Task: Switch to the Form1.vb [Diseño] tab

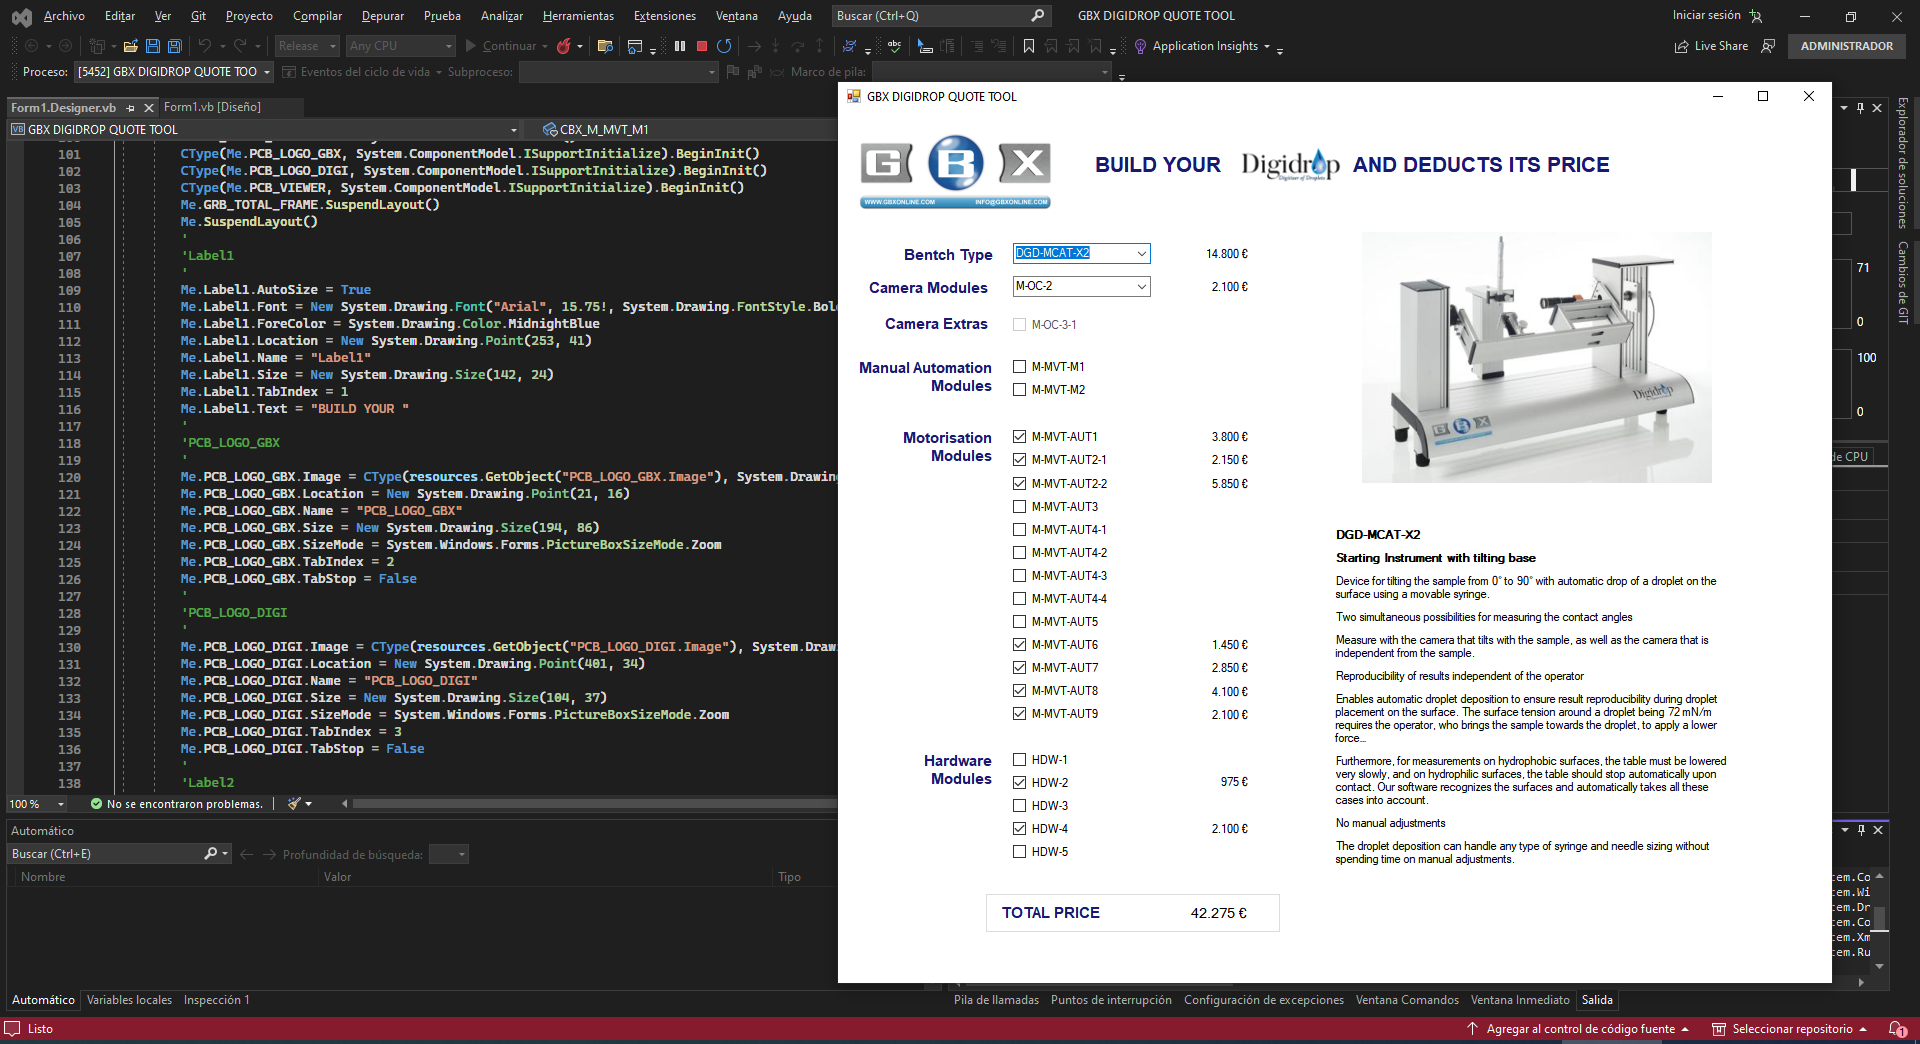Action: click(x=212, y=107)
